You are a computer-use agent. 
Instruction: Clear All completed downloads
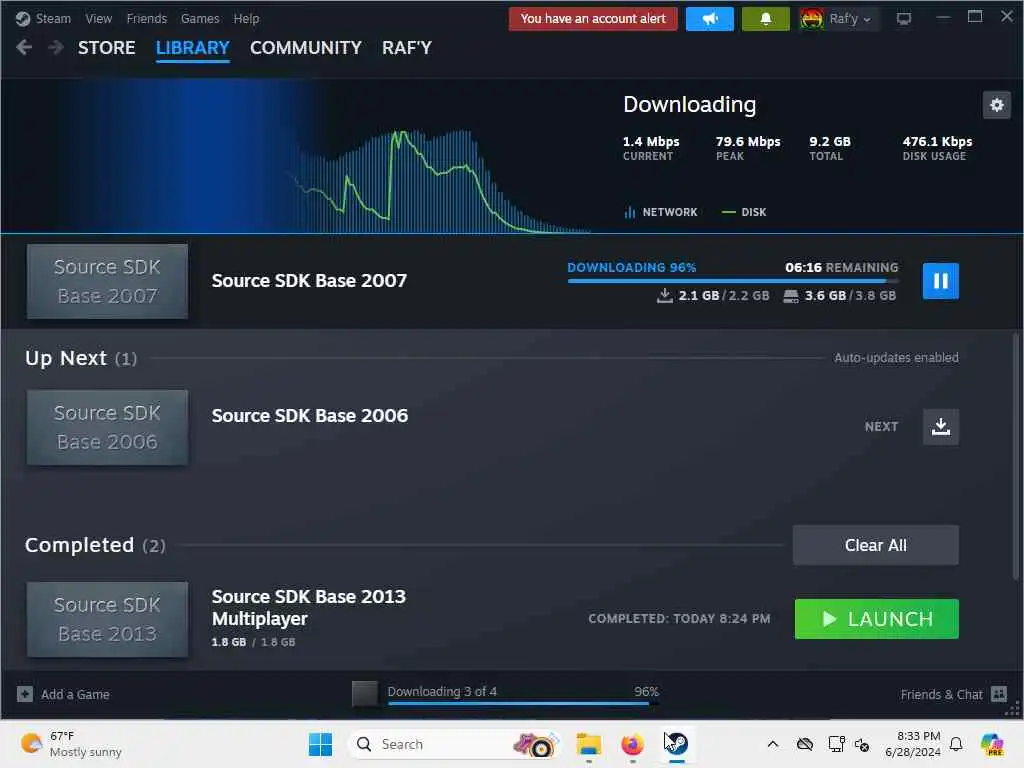(876, 545)
